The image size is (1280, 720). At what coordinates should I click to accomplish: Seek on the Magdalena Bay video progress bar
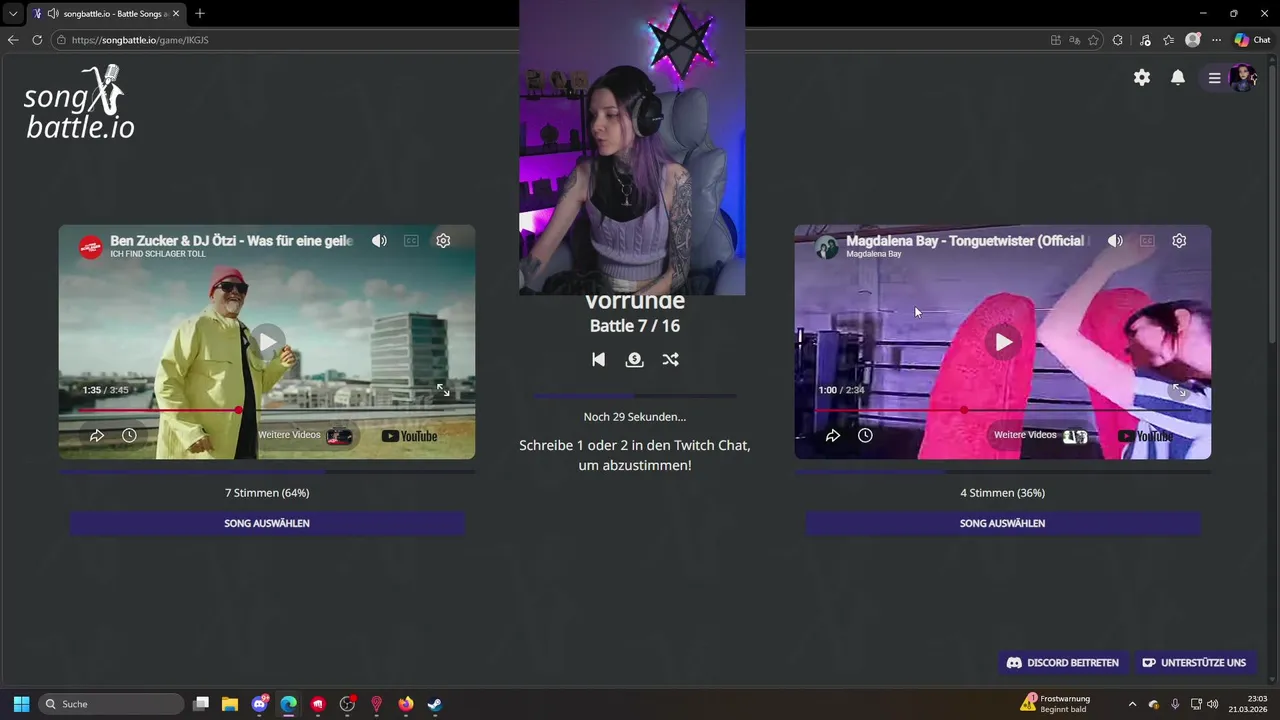(1003, 410)
